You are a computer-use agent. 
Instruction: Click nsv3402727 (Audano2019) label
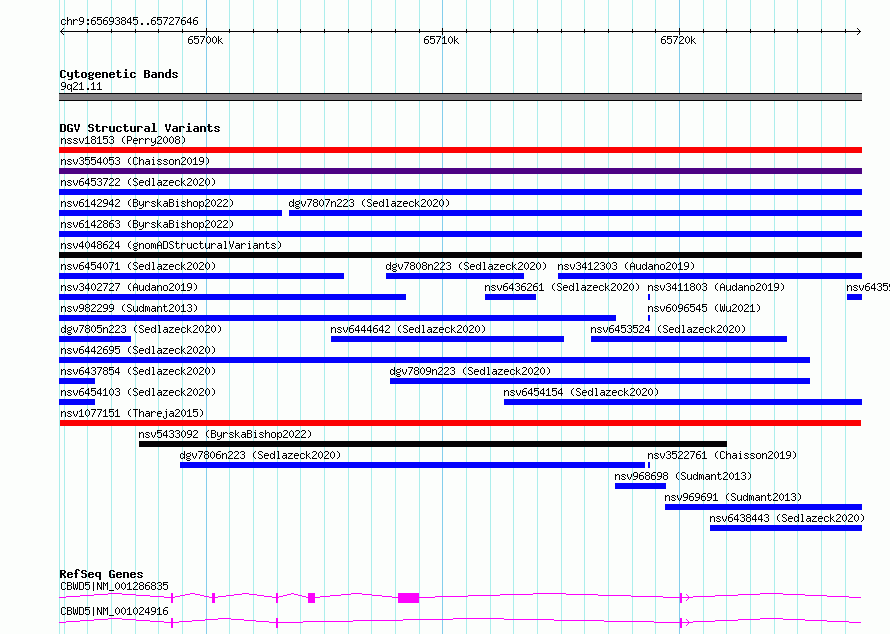coord(129,287)
